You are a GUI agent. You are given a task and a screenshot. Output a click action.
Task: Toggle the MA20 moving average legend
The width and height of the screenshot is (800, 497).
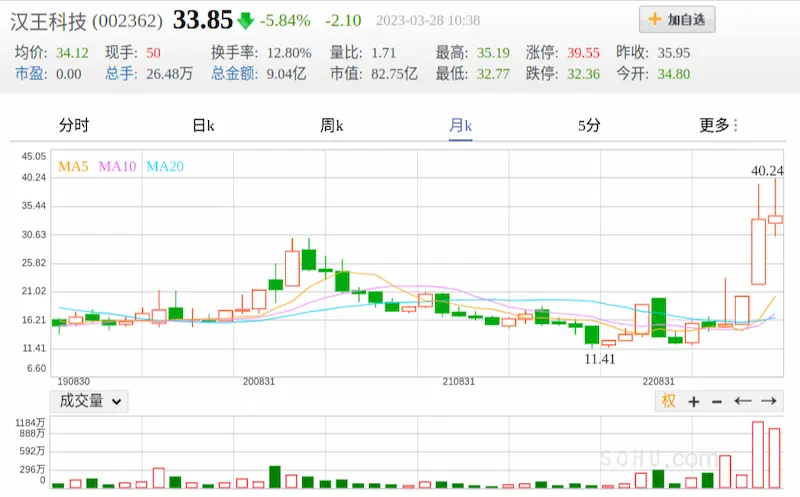click(165, 166)
